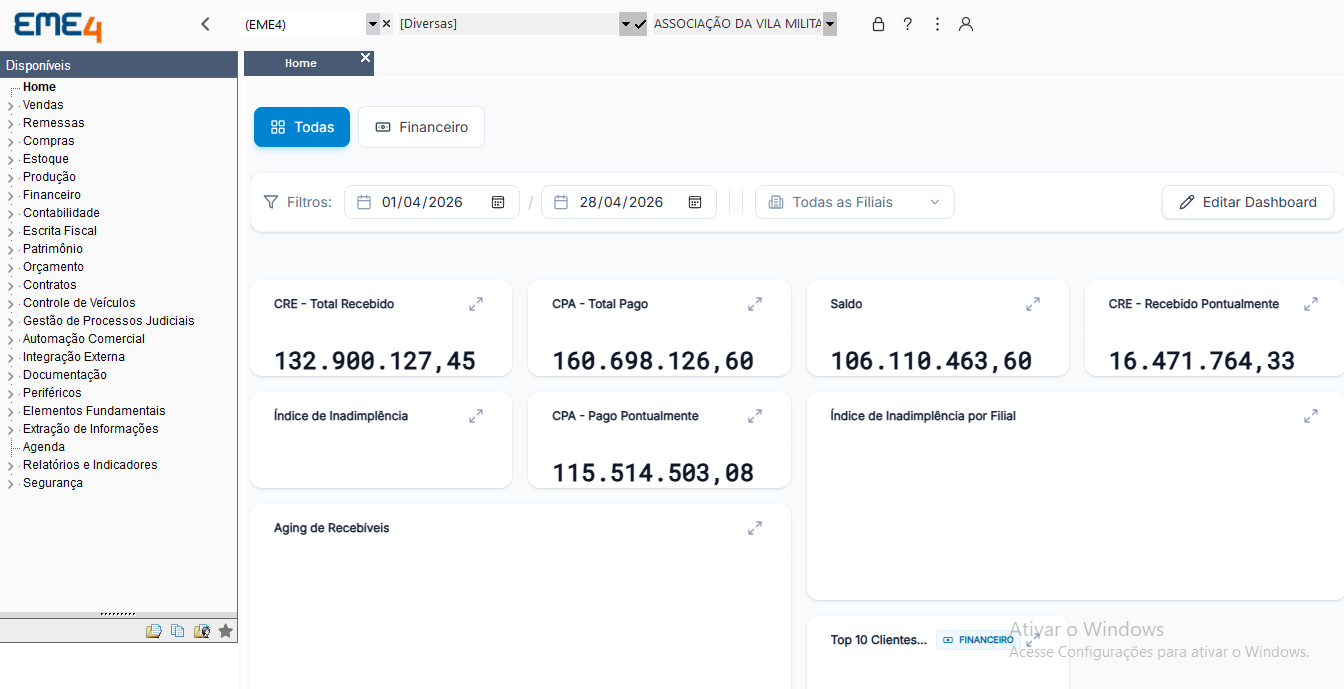Viewport: 1344px width, 689px height.
Task: Expand the Índice de Inadimplência por Filial card
Action: [x=1311, y=416]
